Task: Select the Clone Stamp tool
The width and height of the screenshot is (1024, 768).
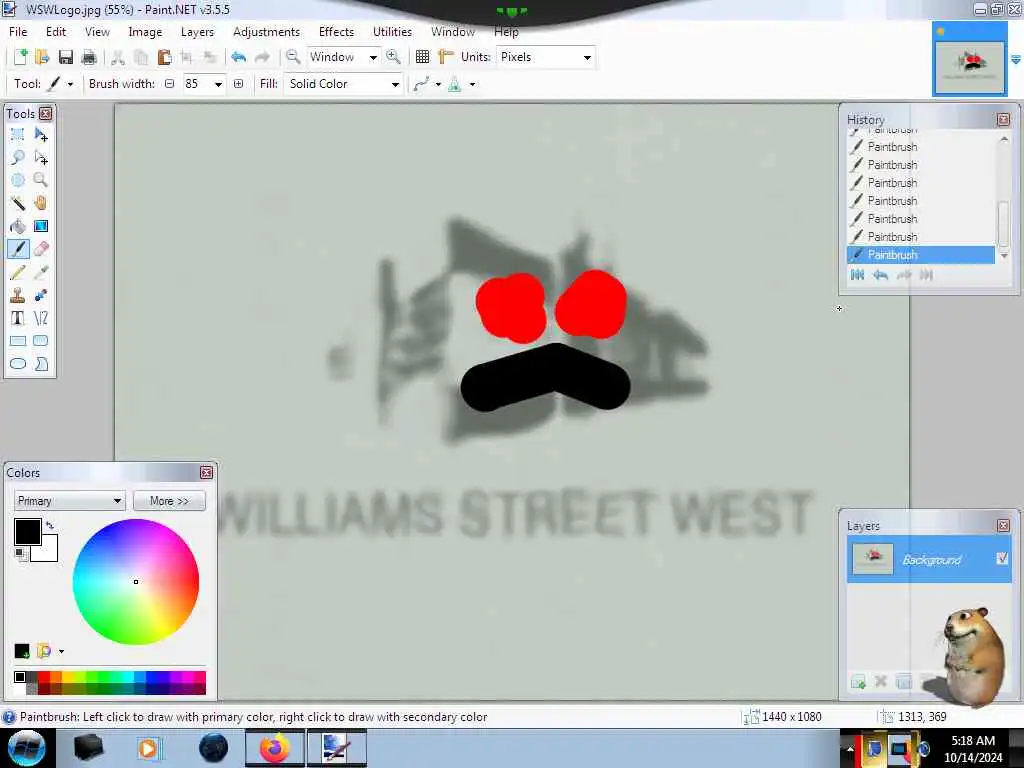Action: tap(18, 295)
